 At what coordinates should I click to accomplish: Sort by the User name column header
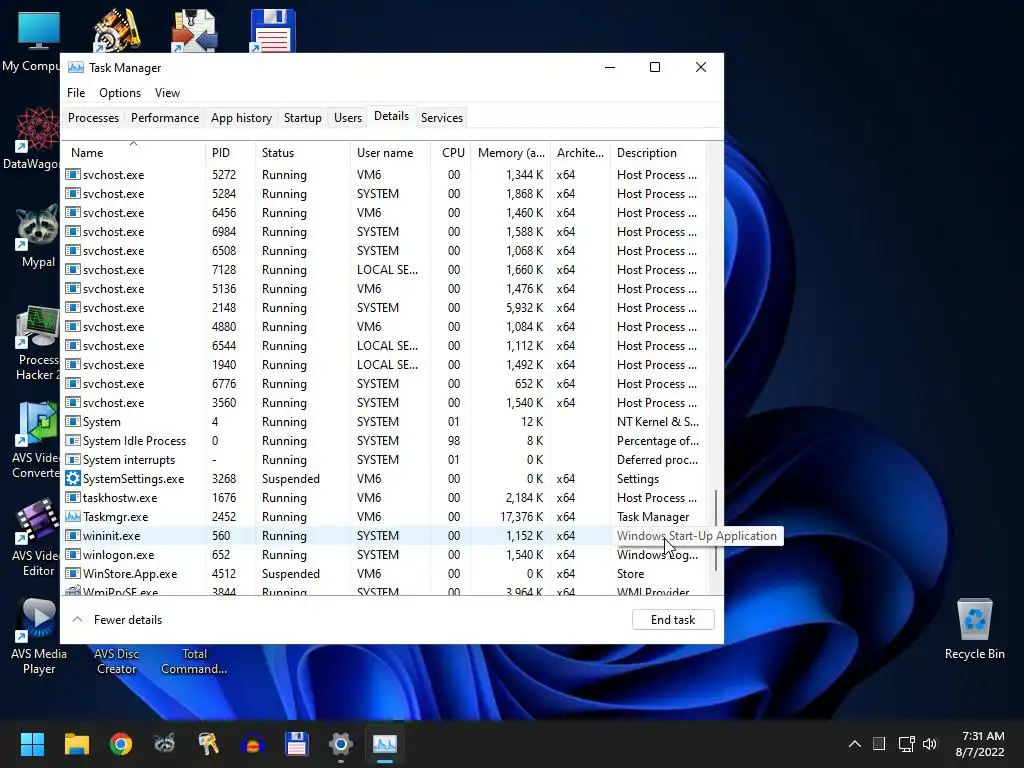(x=391, y=152)
